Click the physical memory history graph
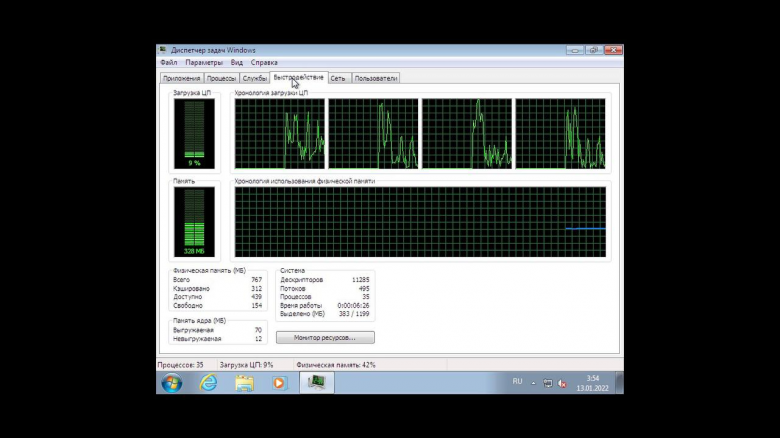This screenshot has width=780, height=438. tap(420, 222)
